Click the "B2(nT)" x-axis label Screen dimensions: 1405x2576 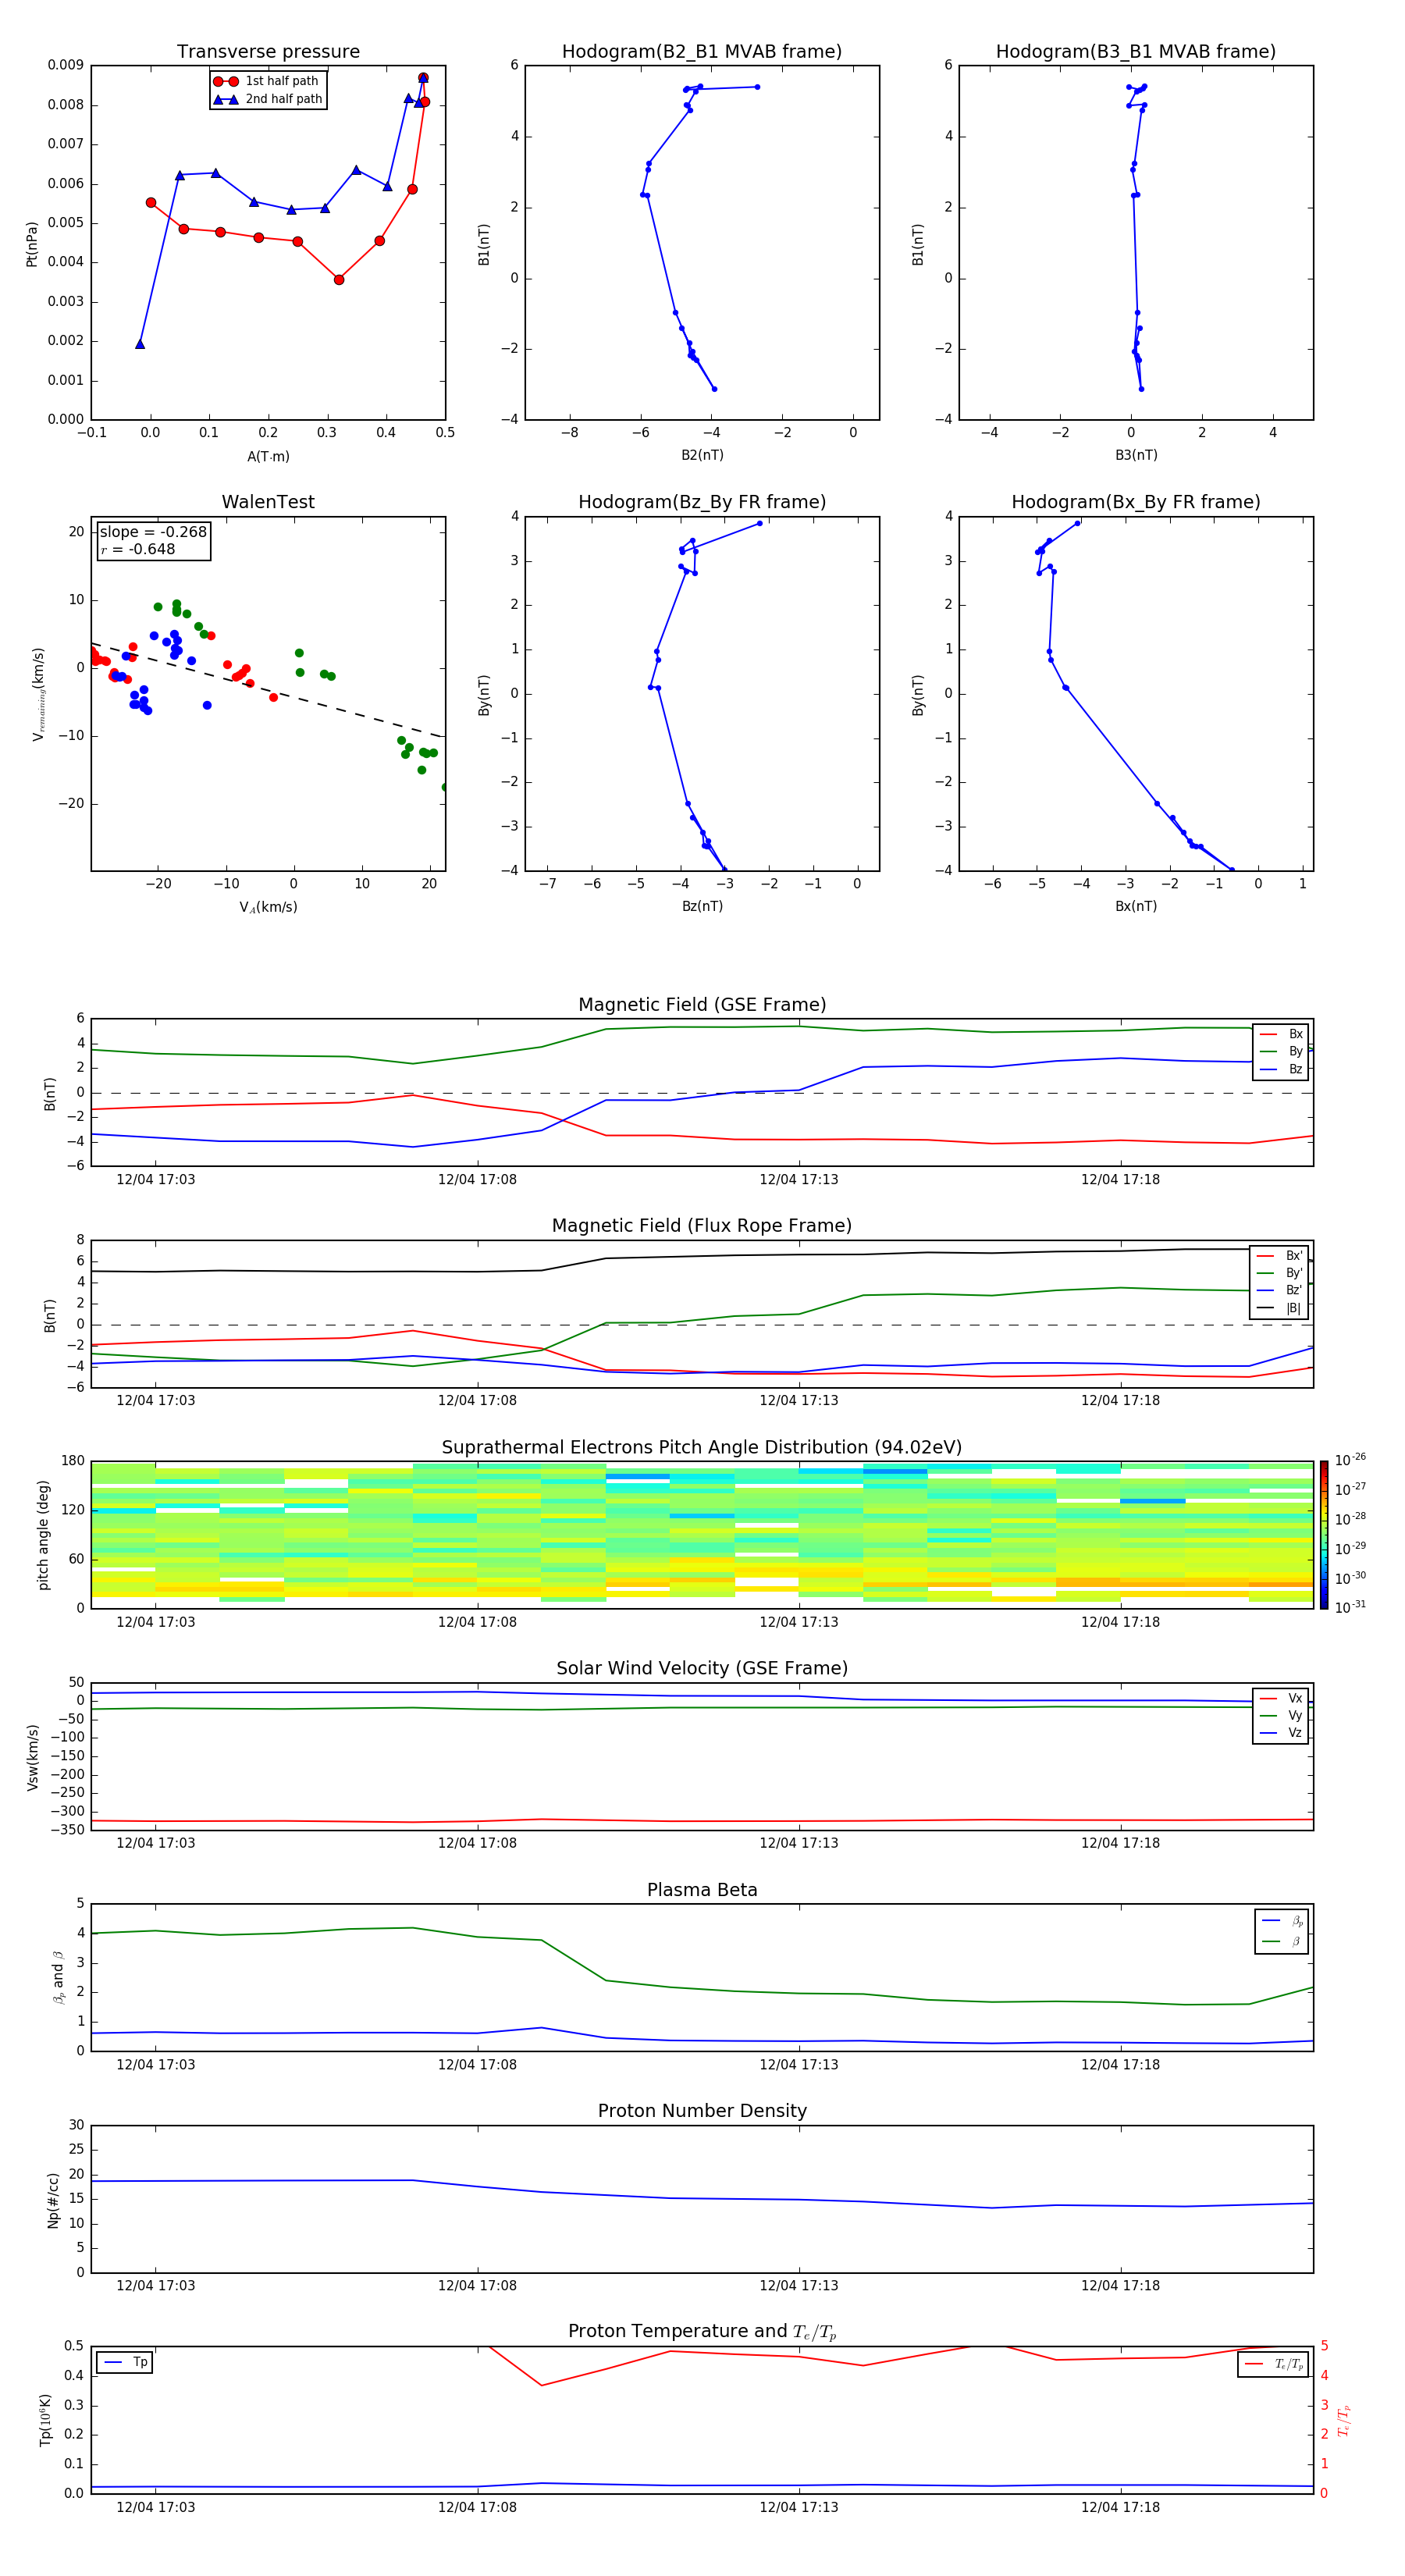click(x=702, y=455)
